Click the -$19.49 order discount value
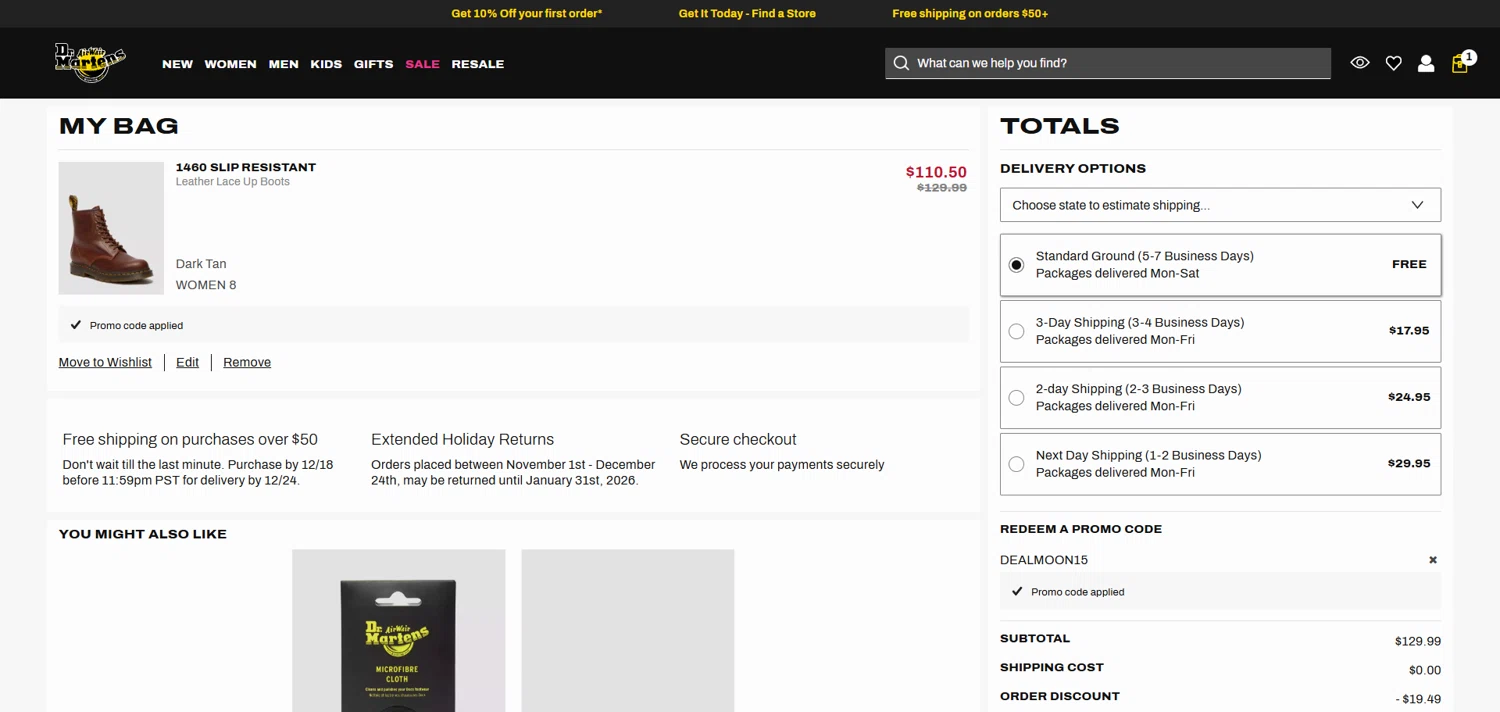Image resolution: width=1500 pixels, height=712 pixels. pyautogui.click(x=1418, y=699)
